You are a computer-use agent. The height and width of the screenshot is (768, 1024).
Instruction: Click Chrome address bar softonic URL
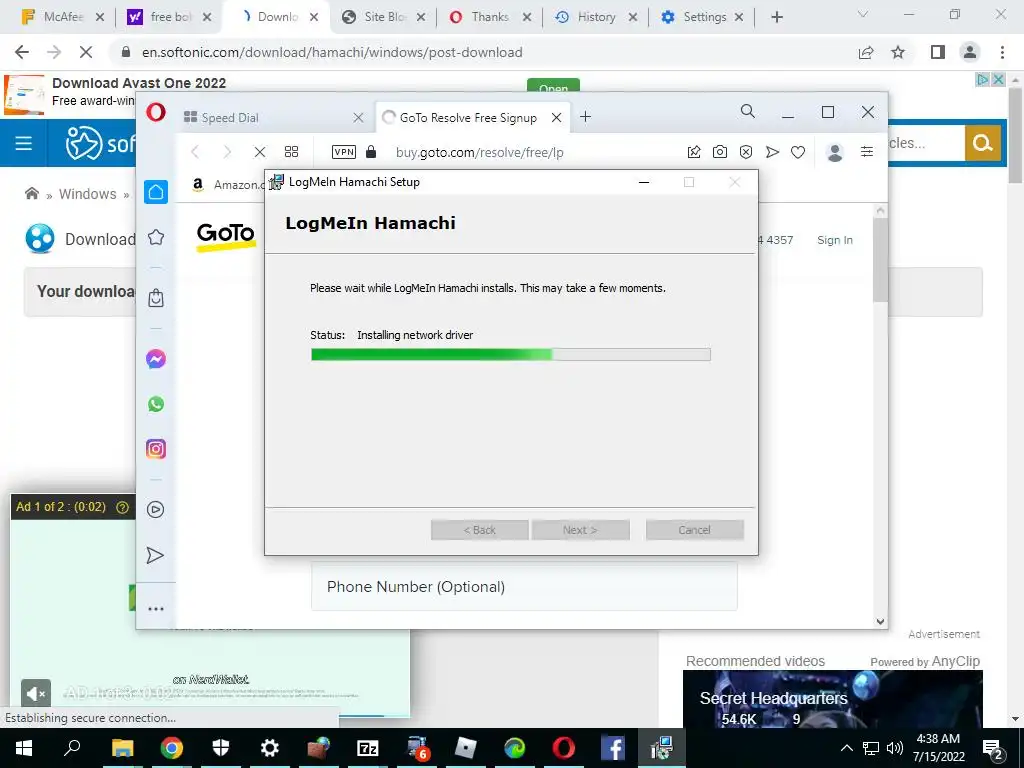332,52
